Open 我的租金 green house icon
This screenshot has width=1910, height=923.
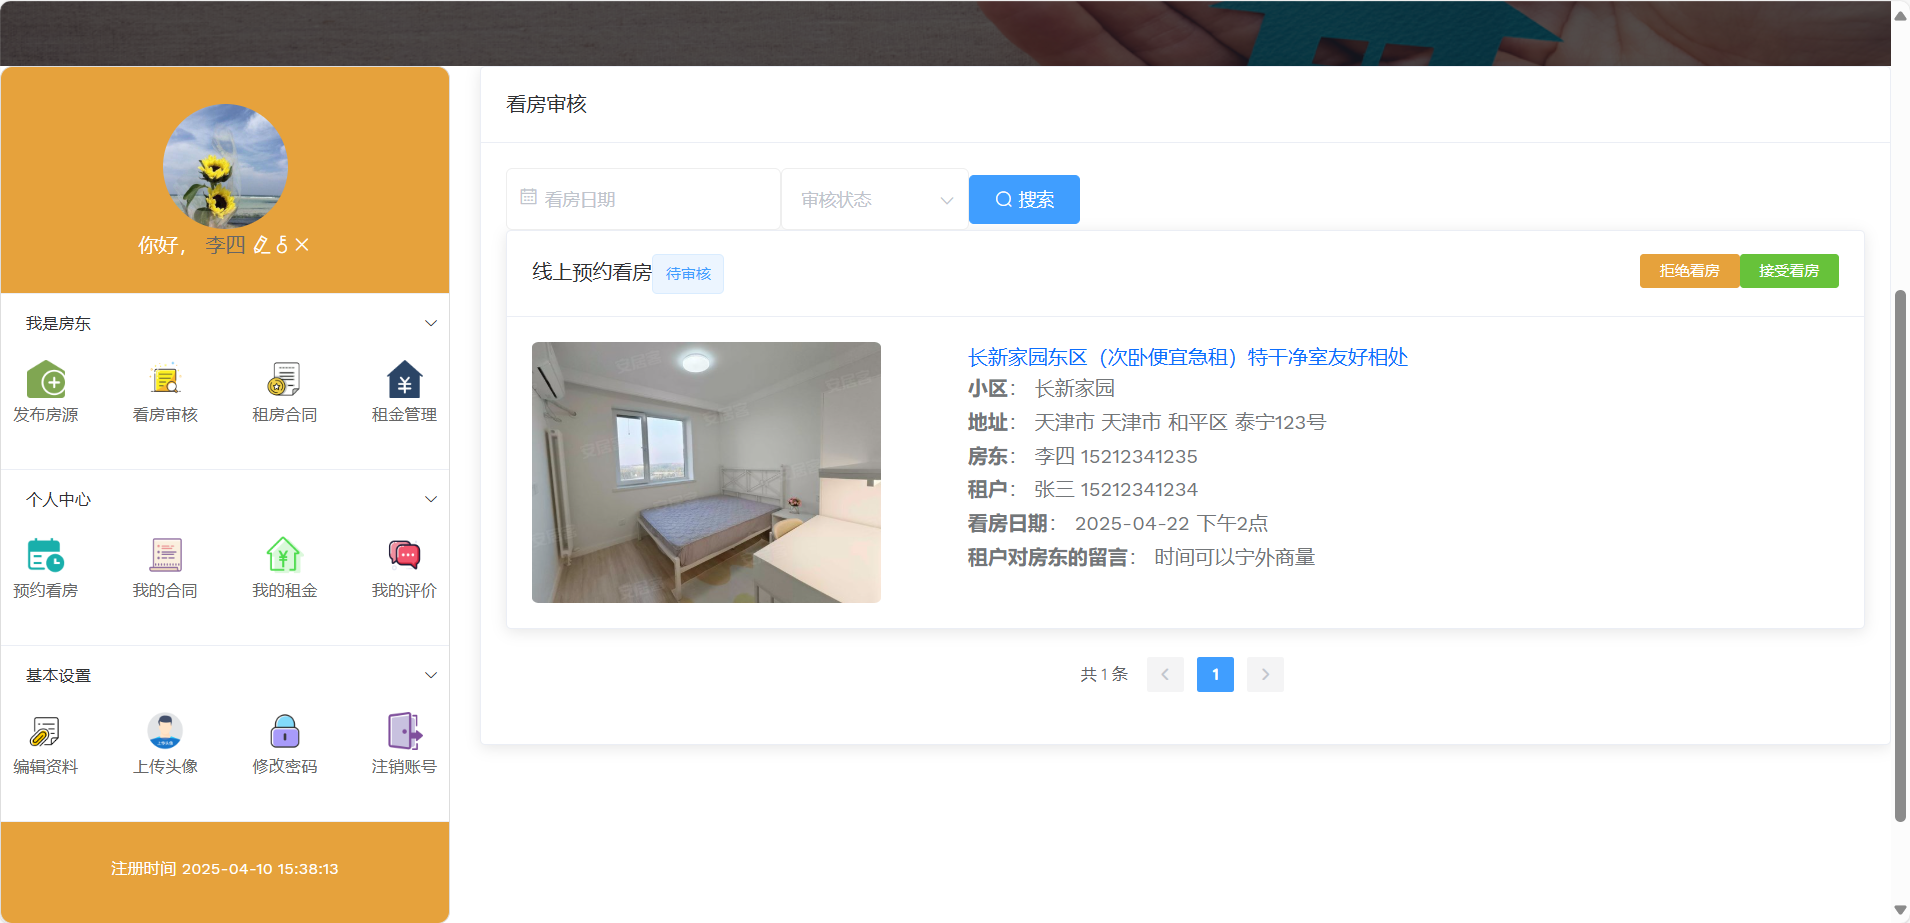284,556
